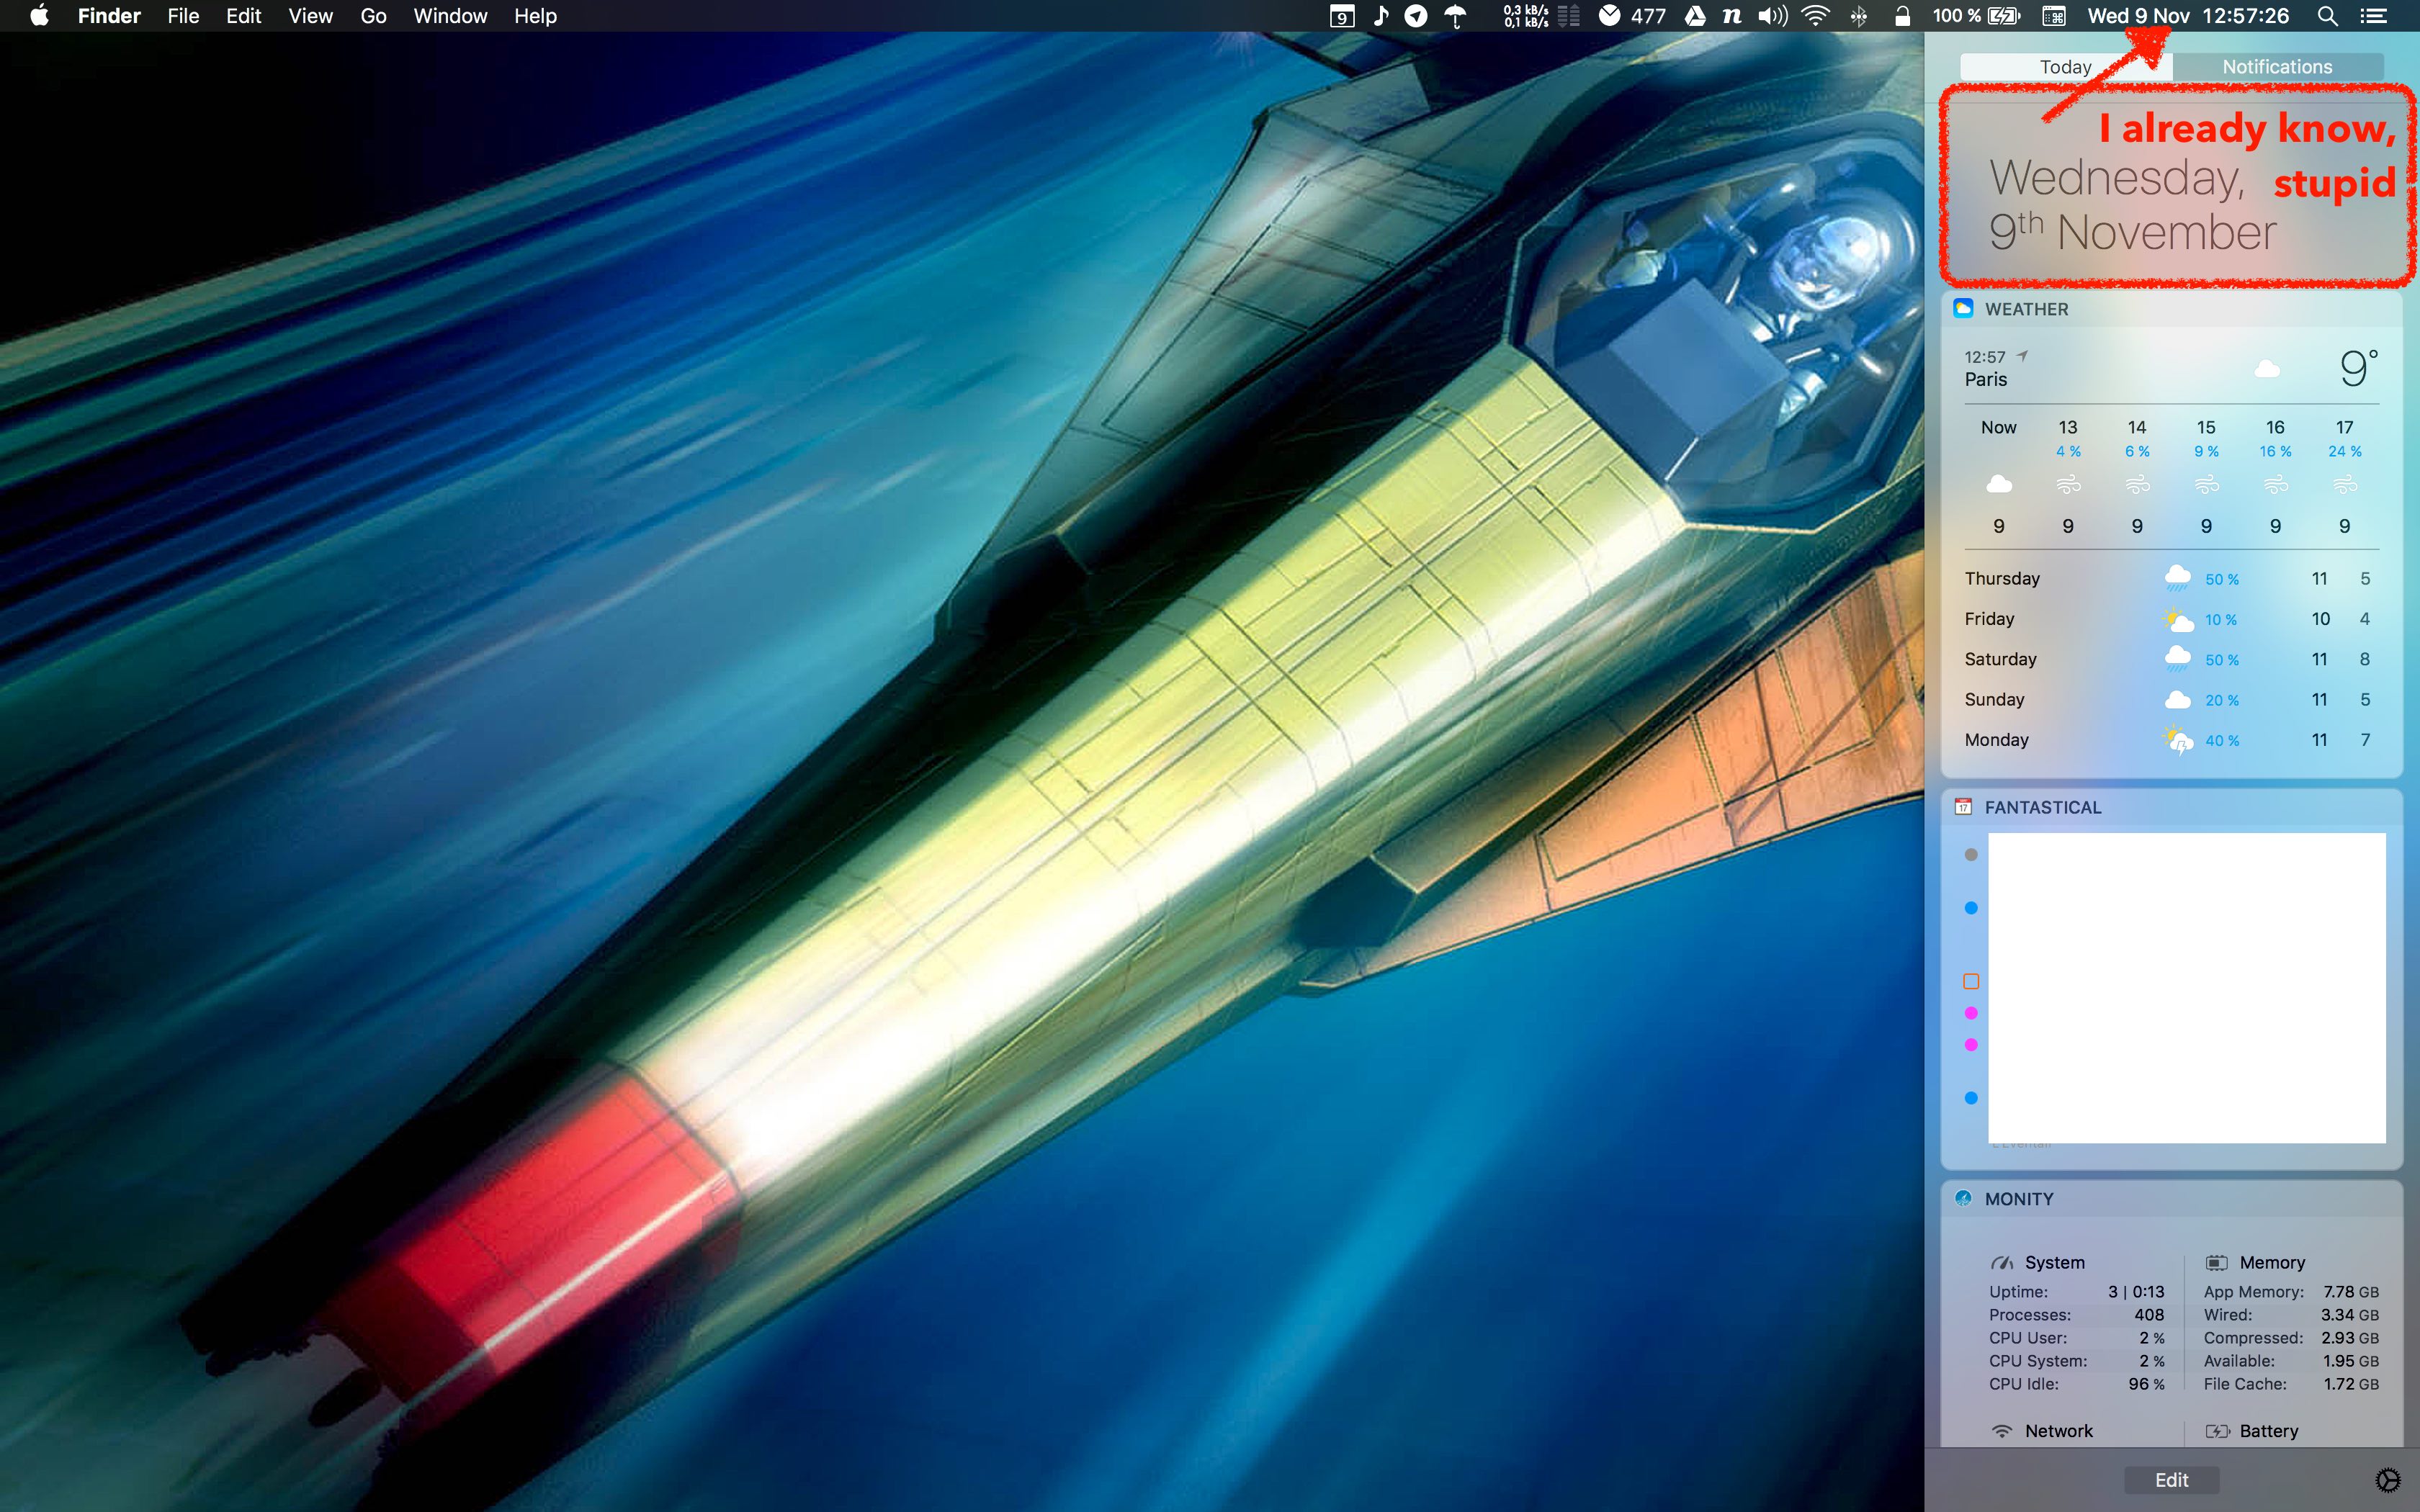The height and width of the screenshot is (1512, 2420).
Task: Open the Window menu
Action: [450, 16]
